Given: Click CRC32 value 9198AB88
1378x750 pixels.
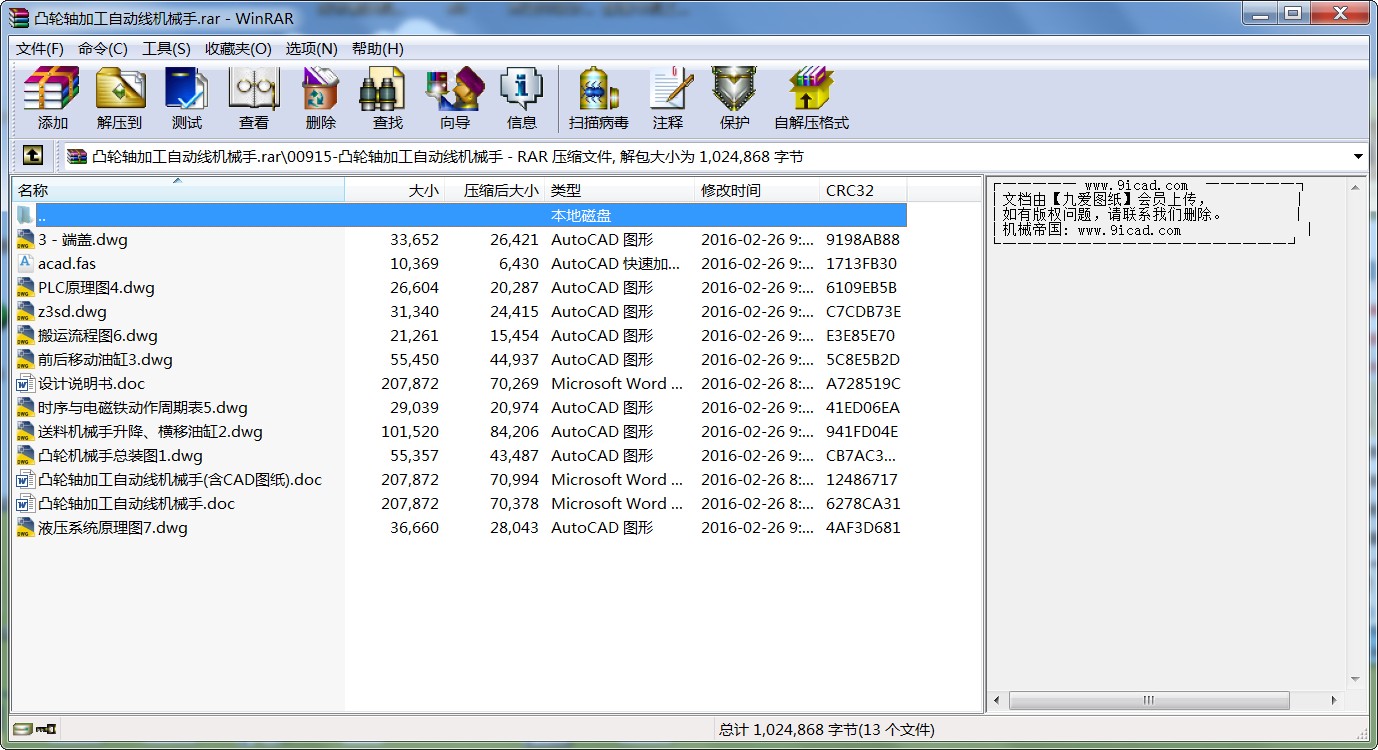Looking at the screenshot, I should (863, 239).
